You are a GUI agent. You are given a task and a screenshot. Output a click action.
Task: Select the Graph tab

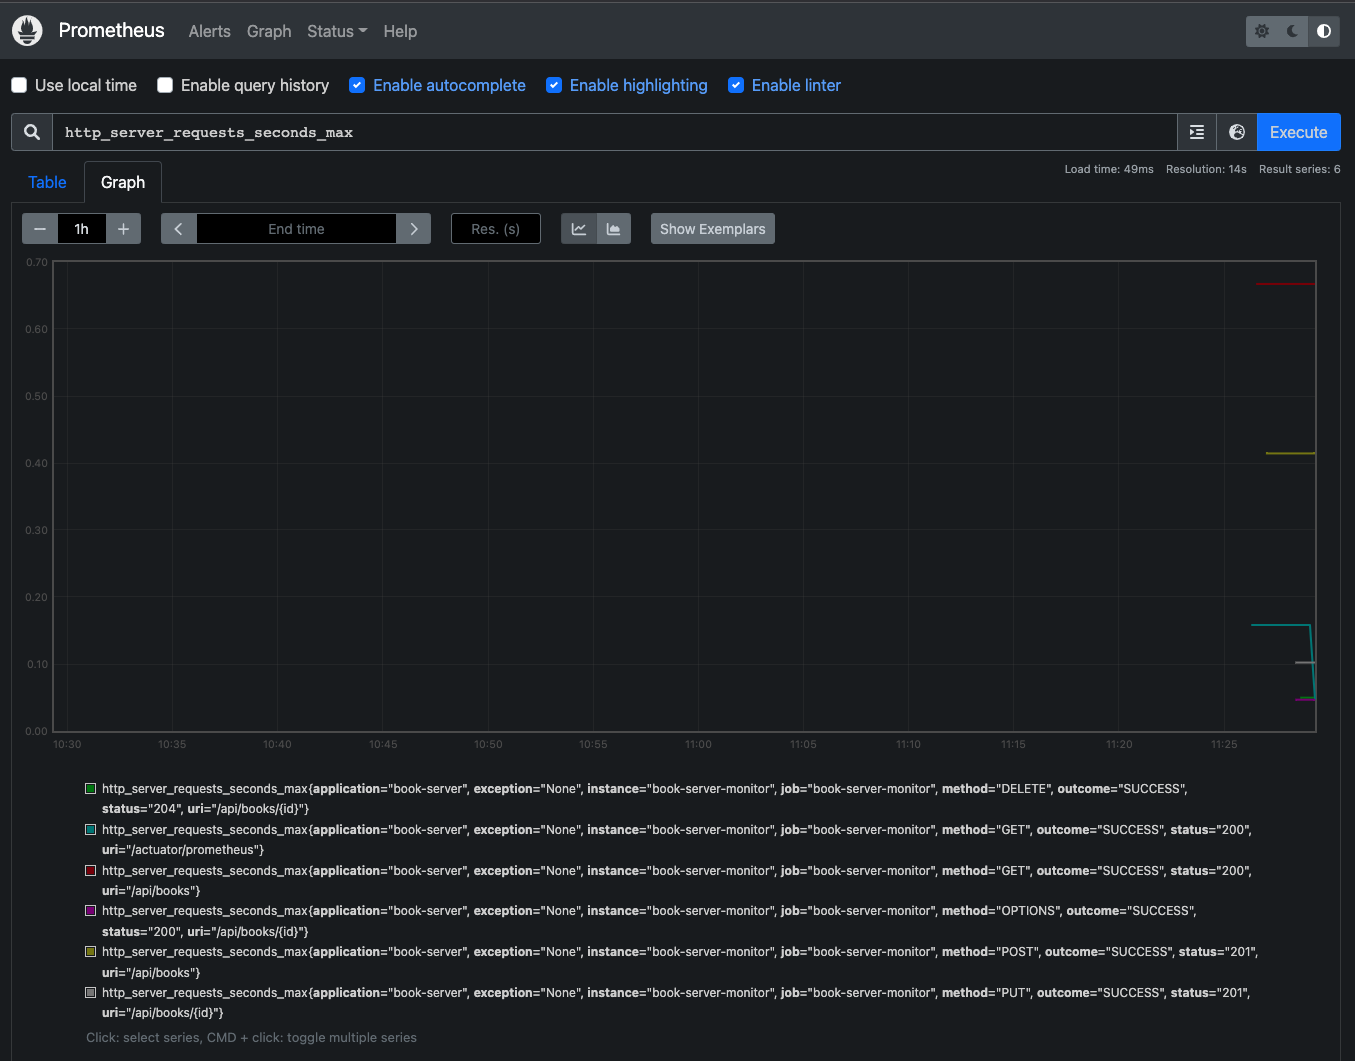(x=123, y=182)
